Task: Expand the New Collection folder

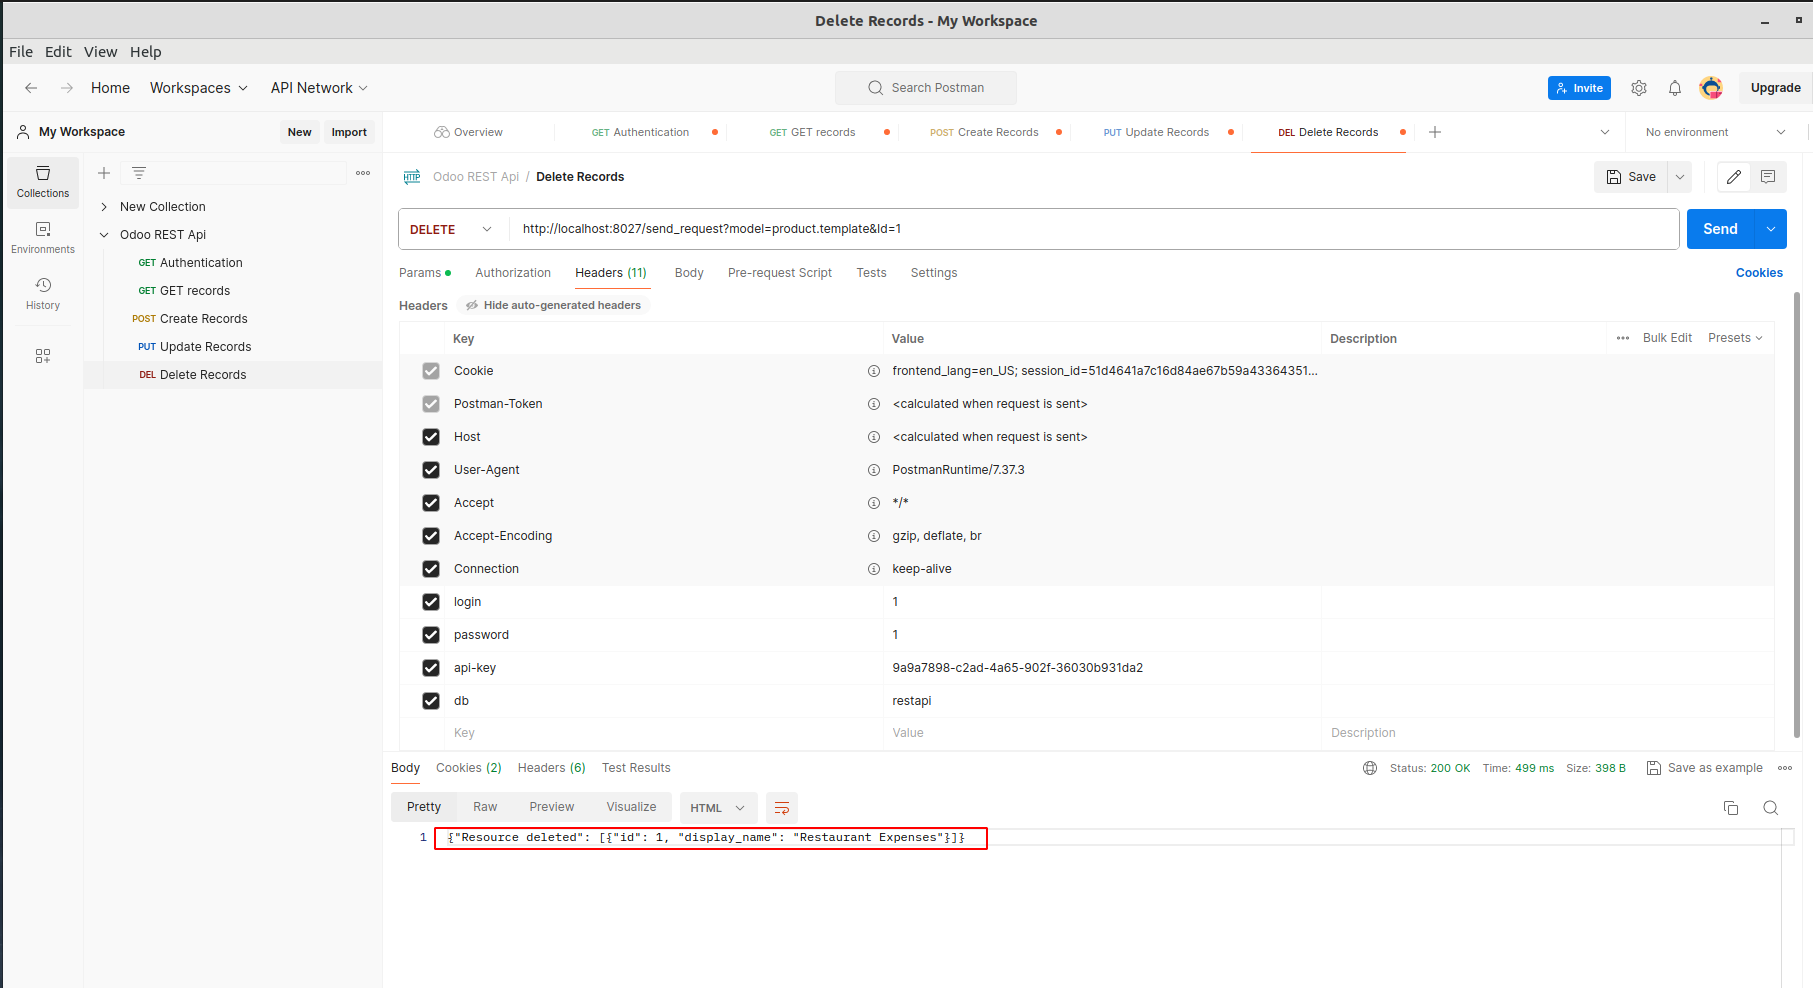Action: coord(104,207)
